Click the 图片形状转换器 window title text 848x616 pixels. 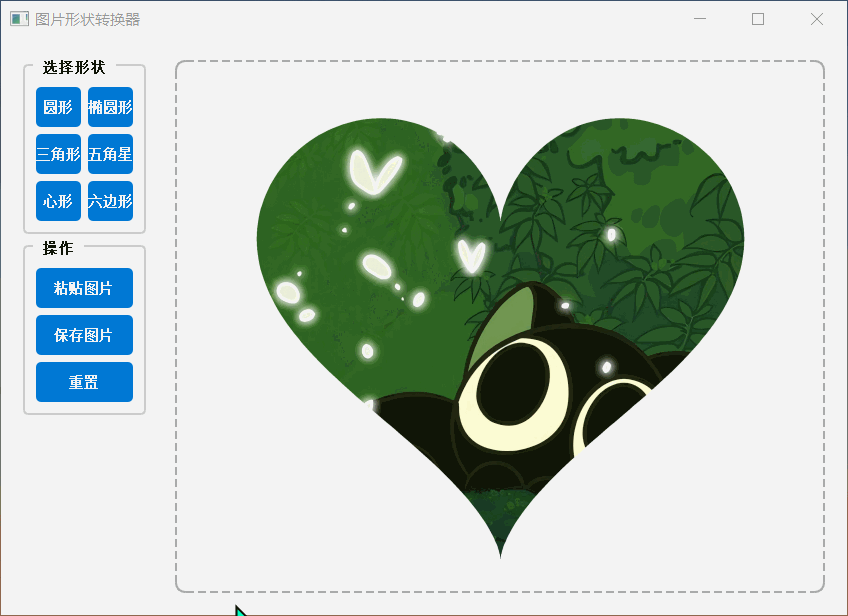(88, 19)
